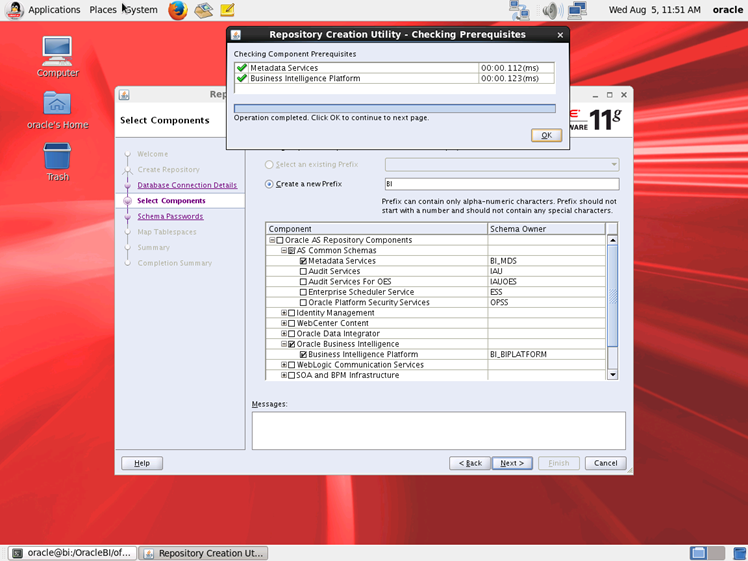
Task: Click the prerequisites progress bar
Action: tap(395, 109)
